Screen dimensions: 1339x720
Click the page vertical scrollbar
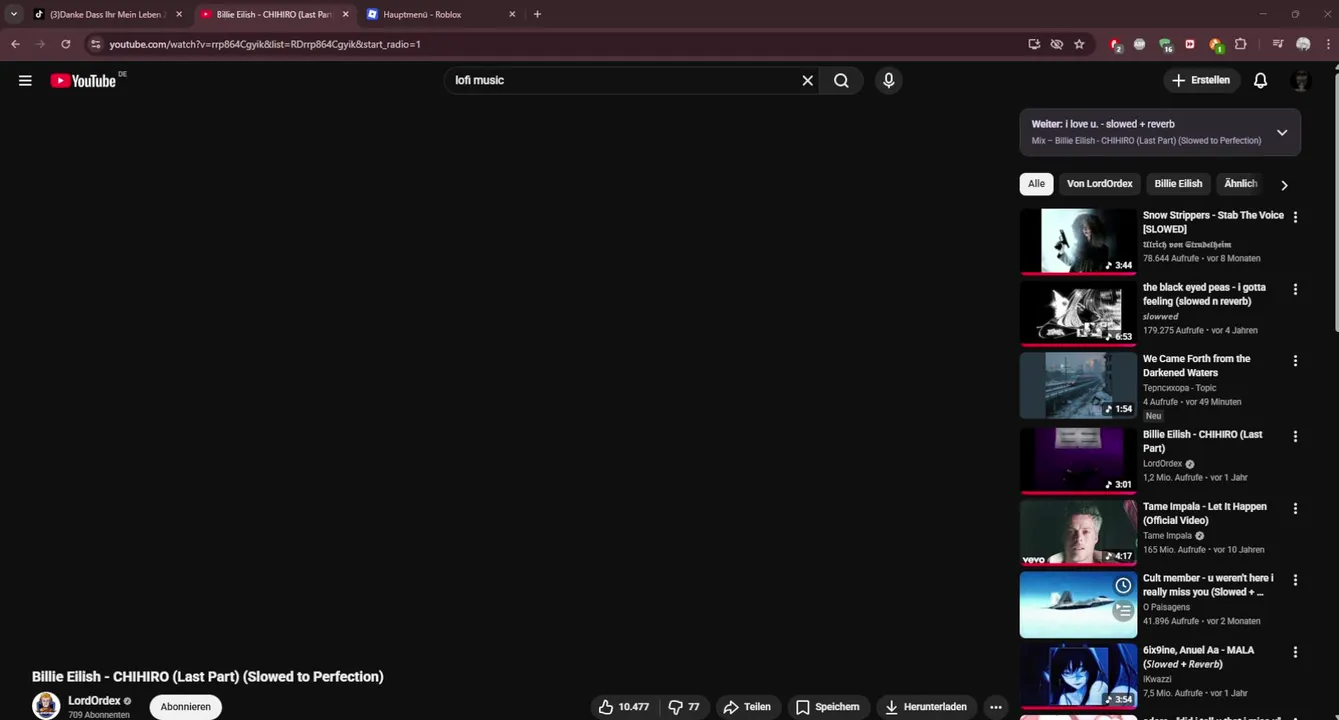[1334, 200]
